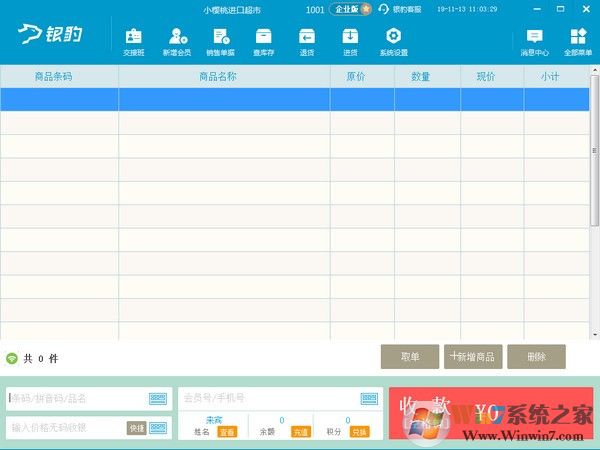The height and width of the screenshot is (450, 600).
Task: Maximize the POS window
Action: tap(561, 9)
